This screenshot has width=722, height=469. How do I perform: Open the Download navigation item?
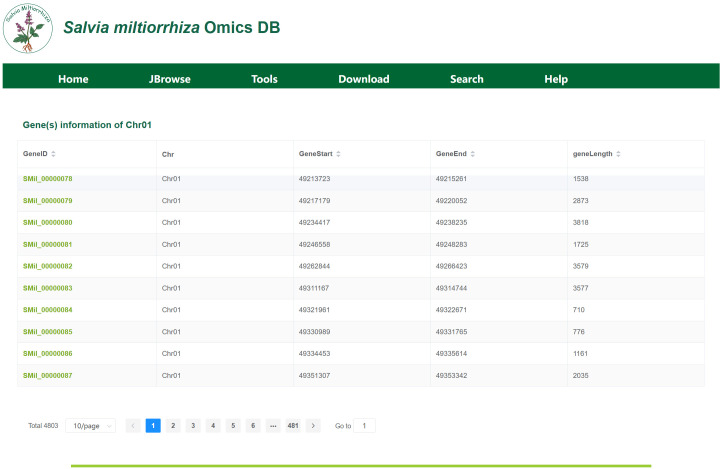point(364,79)
